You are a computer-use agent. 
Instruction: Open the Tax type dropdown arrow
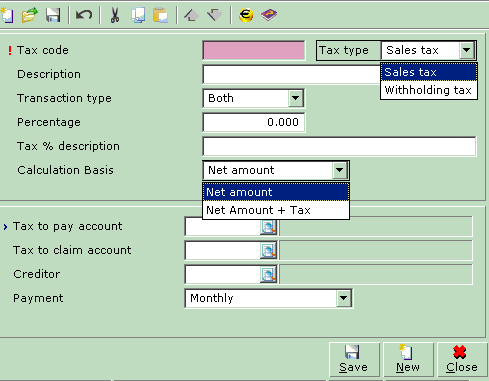[466, 50]
